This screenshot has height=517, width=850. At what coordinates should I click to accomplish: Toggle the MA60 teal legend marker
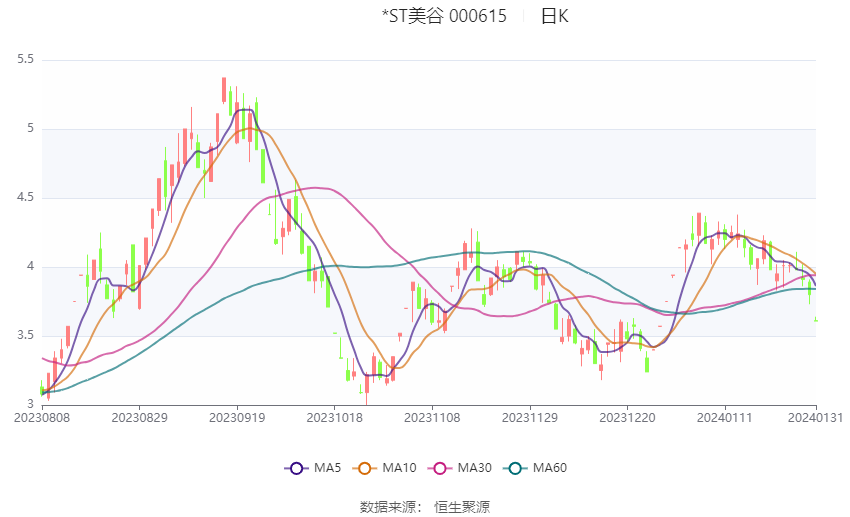click(x=515, y=469)
